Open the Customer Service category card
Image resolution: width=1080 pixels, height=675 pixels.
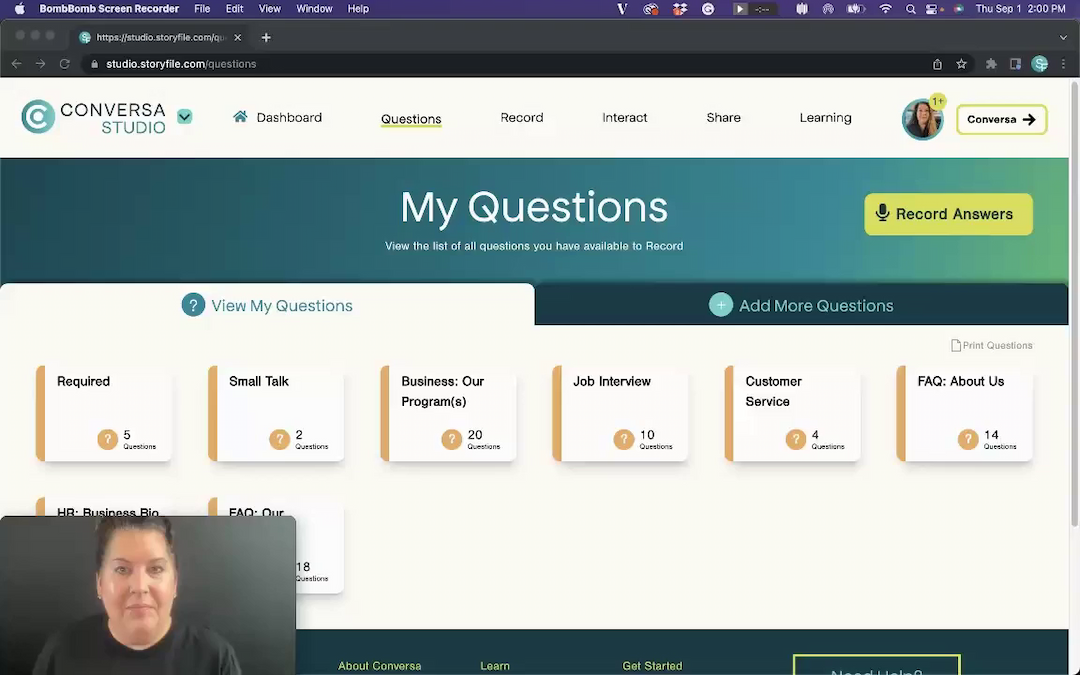click(x=792, y=413)
